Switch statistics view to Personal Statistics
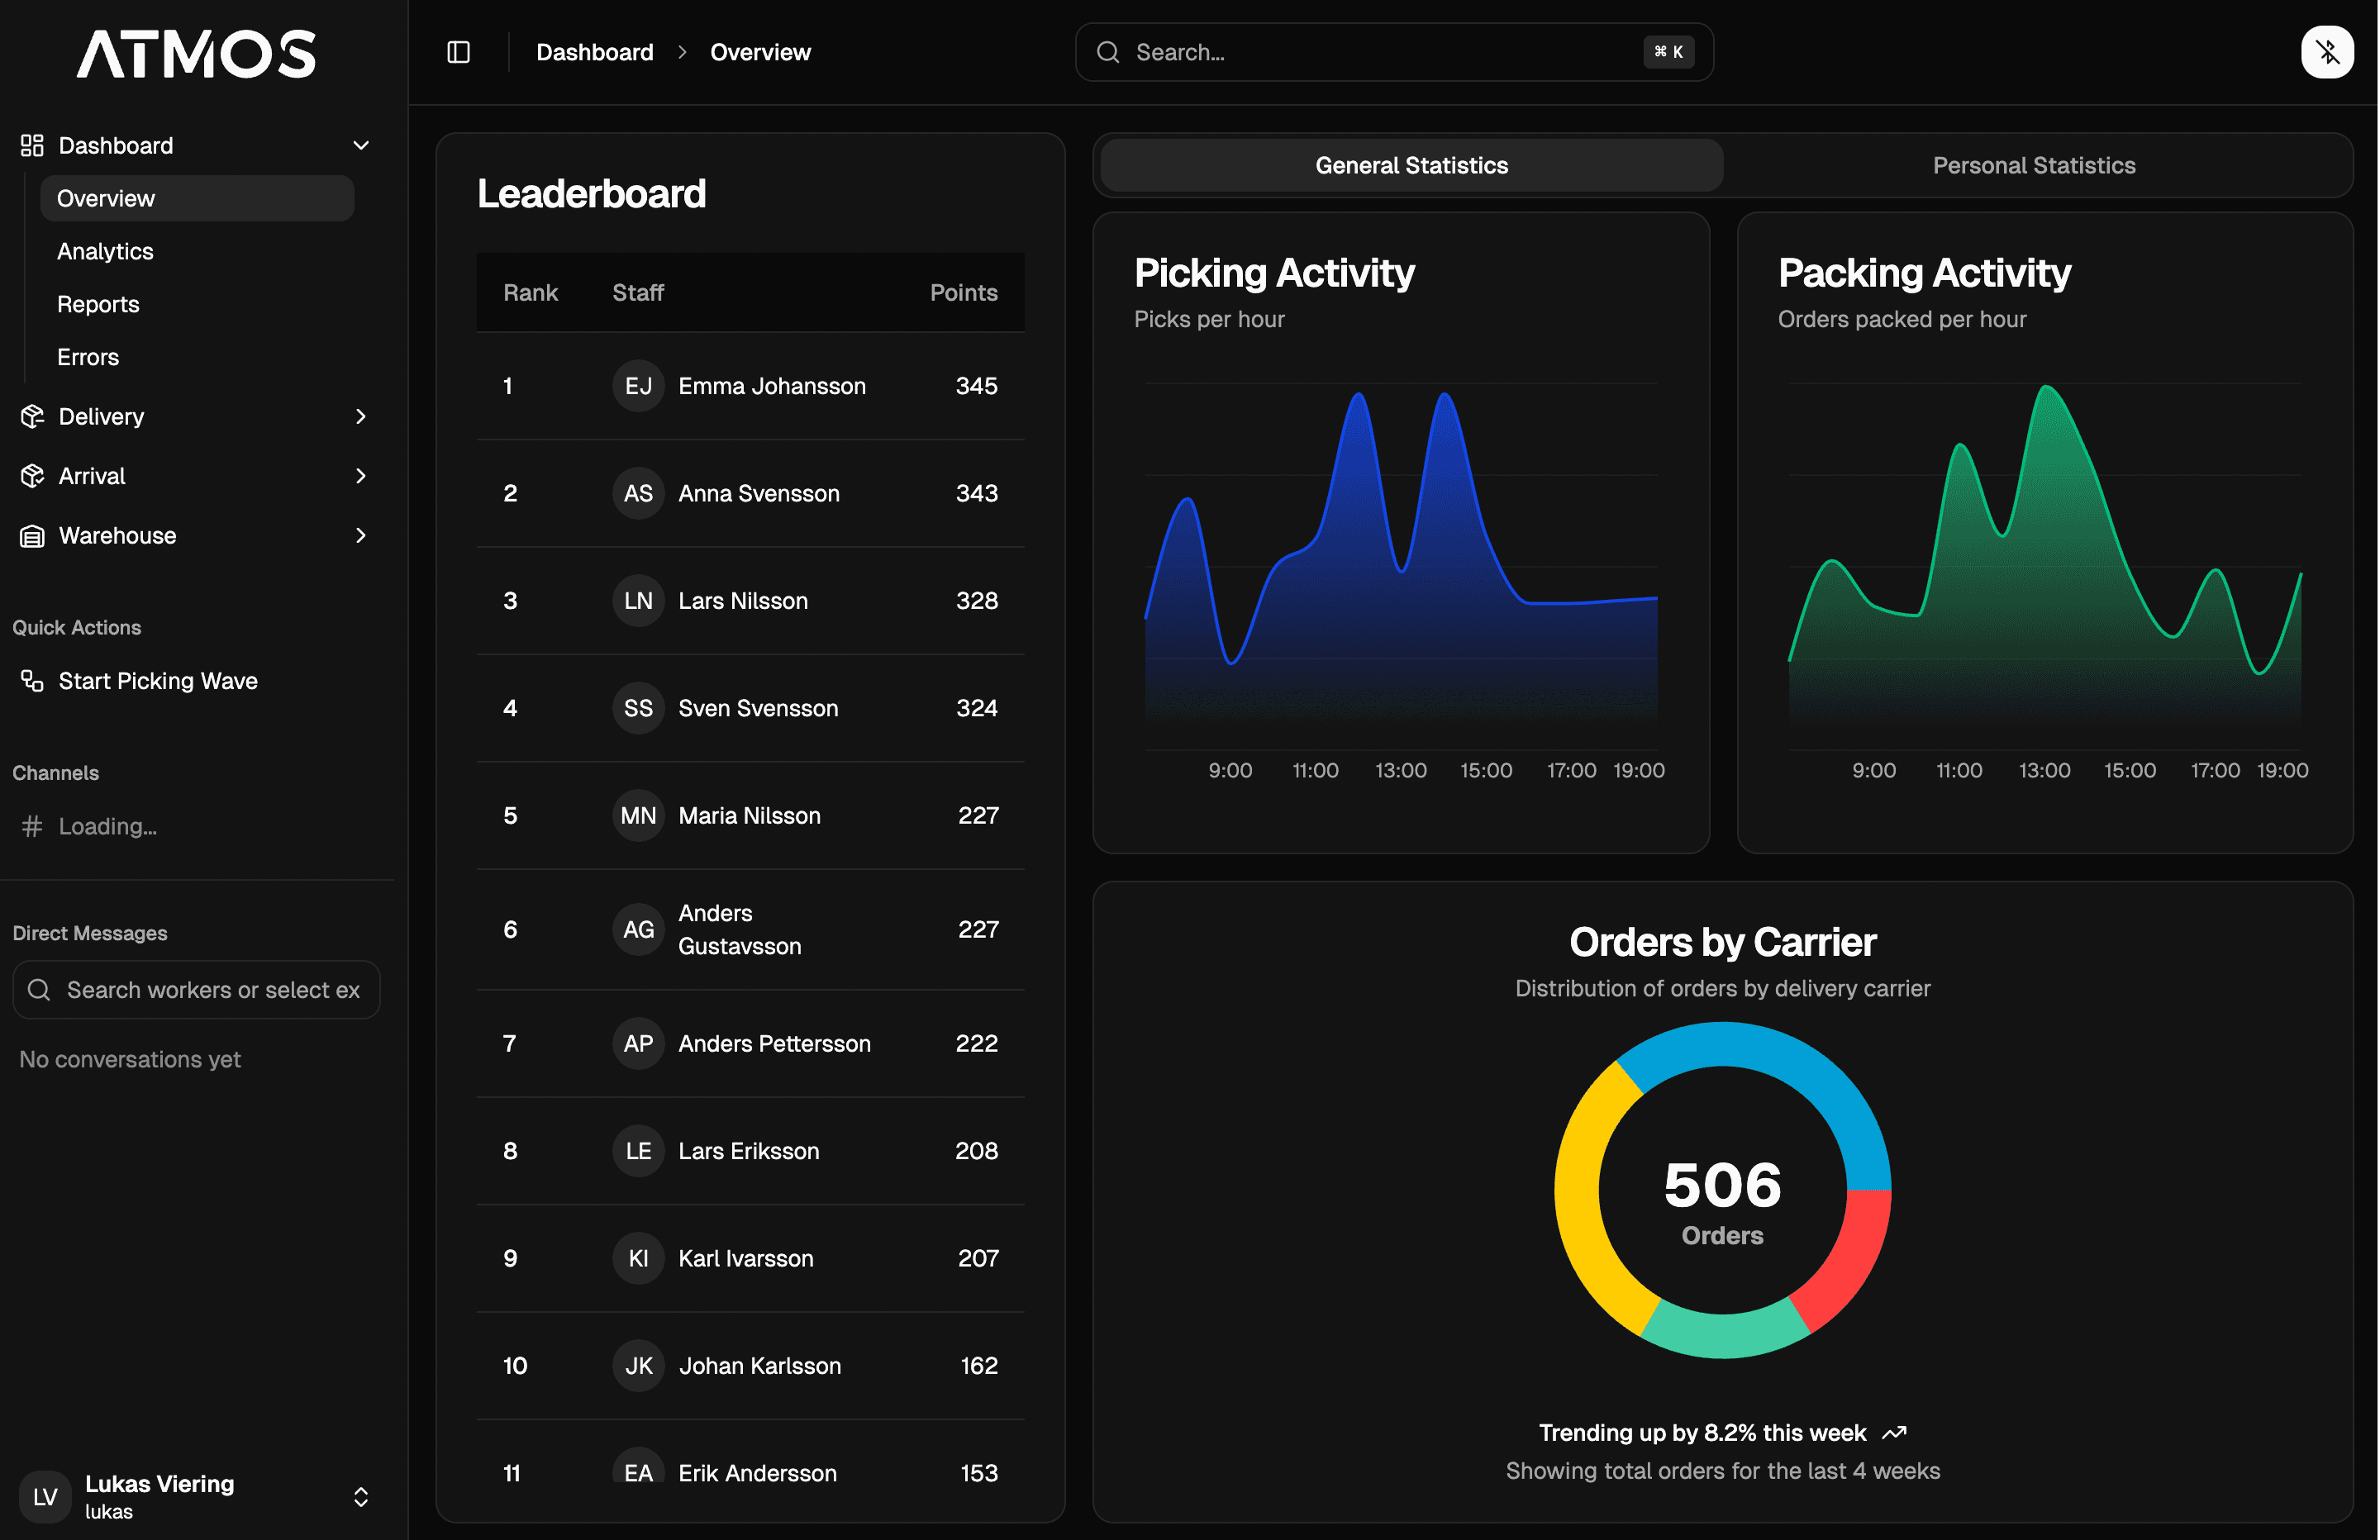The width and height of the screenshot is (2380, 1540). pyautogui.click(x=2034, y=165)
